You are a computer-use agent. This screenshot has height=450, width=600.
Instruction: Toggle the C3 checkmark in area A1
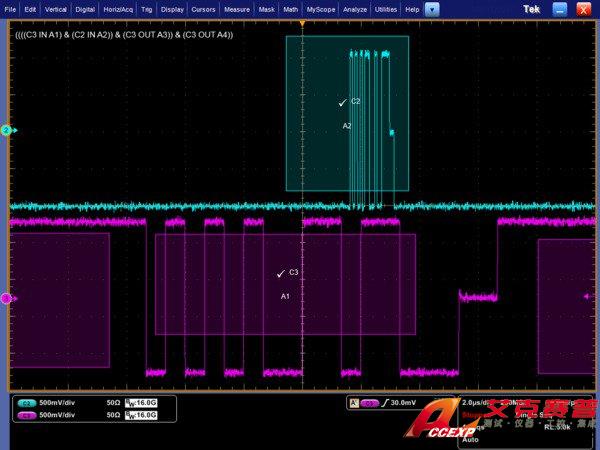(x=280, y=273)
